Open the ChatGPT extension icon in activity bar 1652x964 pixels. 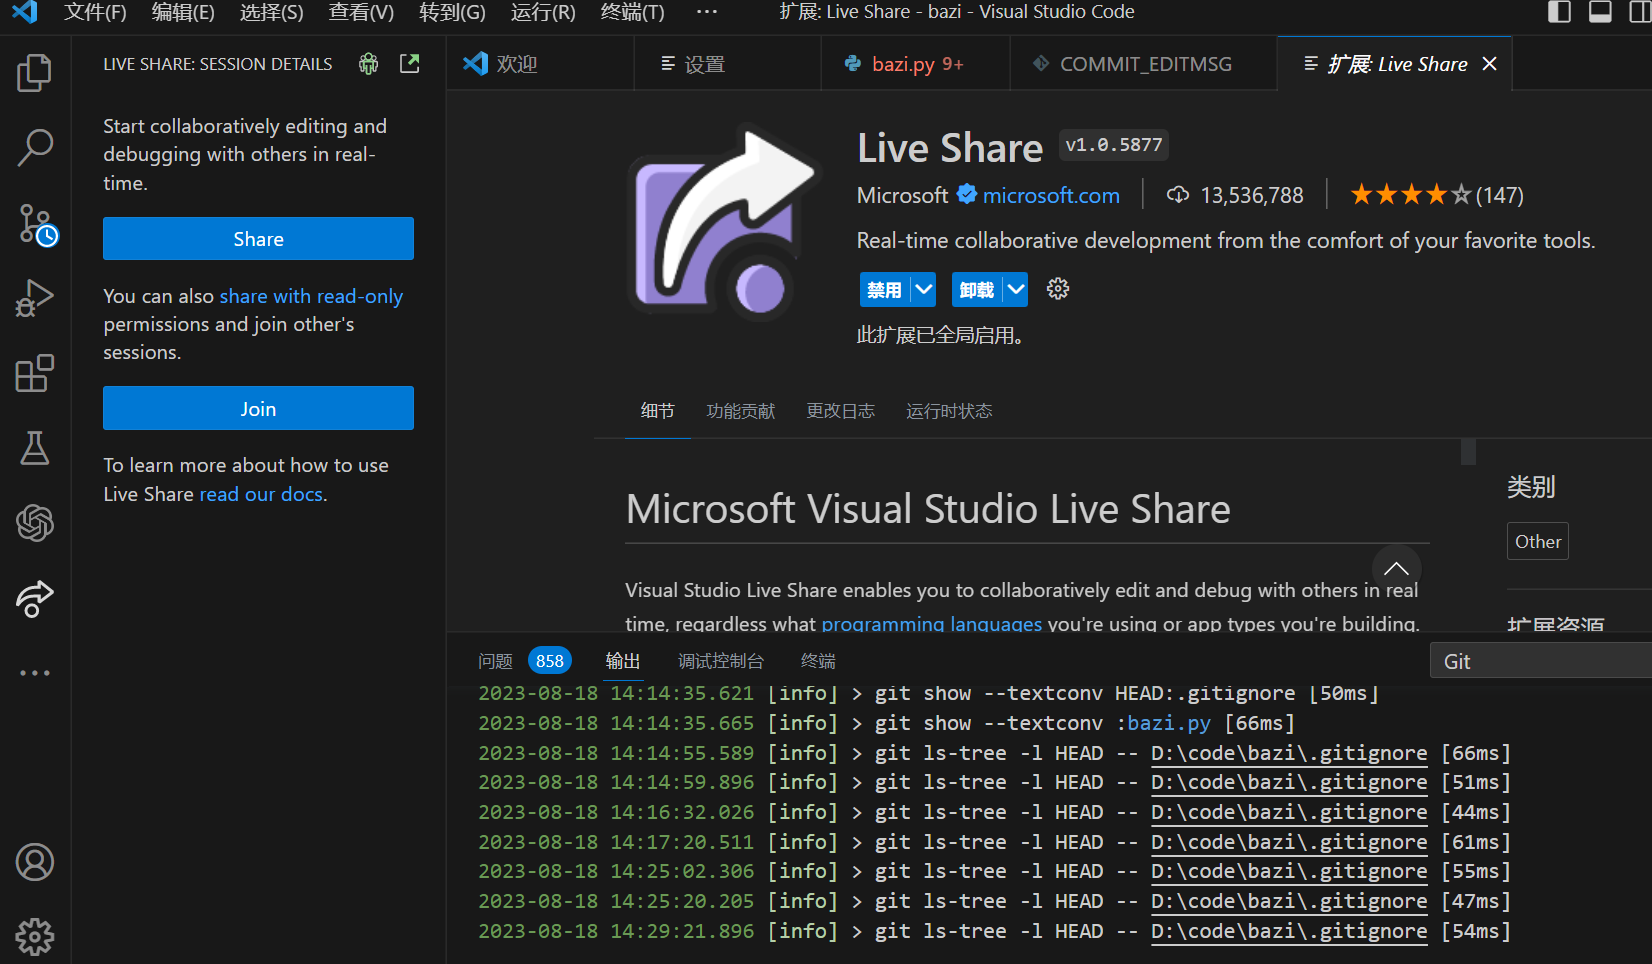tap(35, 523)
